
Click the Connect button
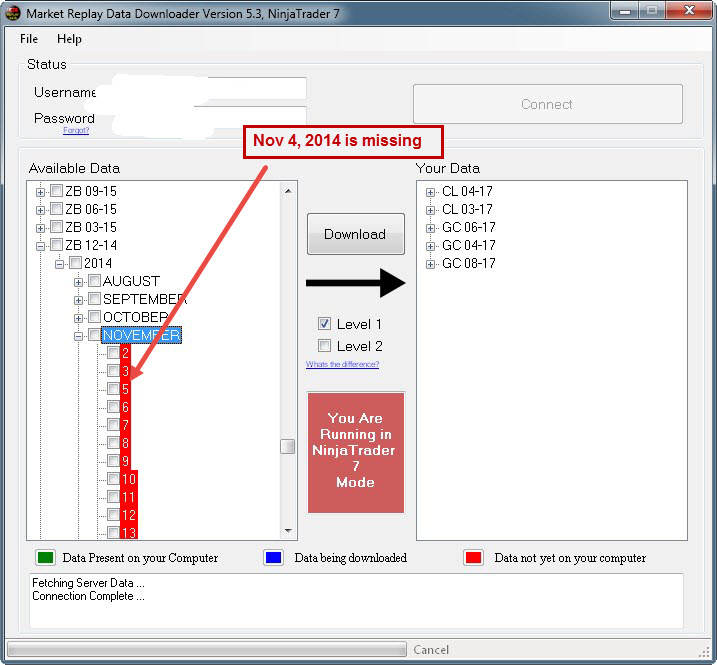pyautogui.click(x=548, y=104)
